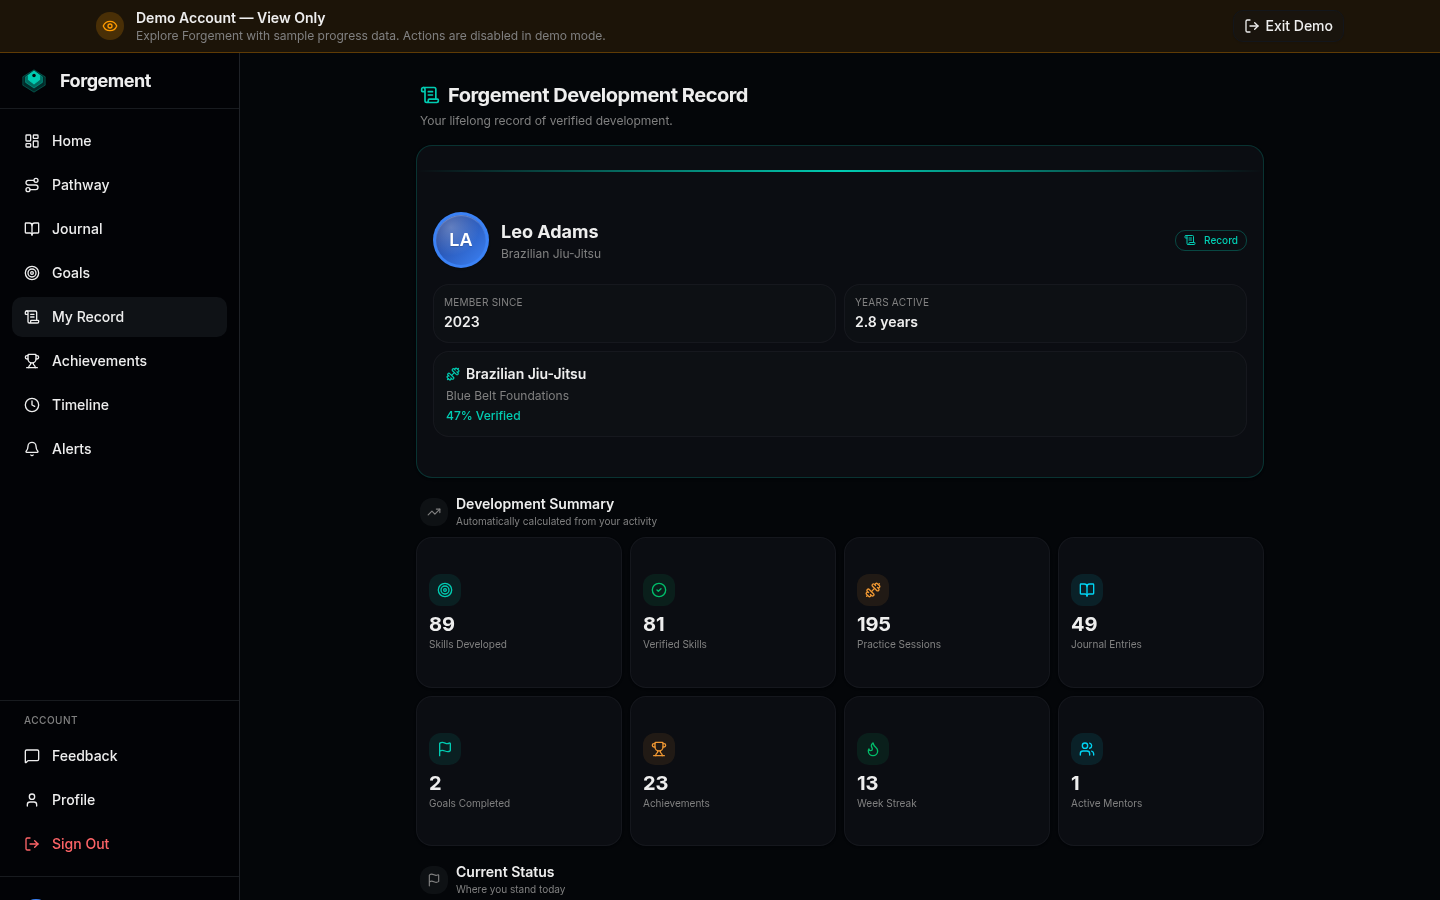This screenshot has height=900, width=1440.
Task: Click the Practice Sessions dumbbell icon
Action: tap(873, 590)
